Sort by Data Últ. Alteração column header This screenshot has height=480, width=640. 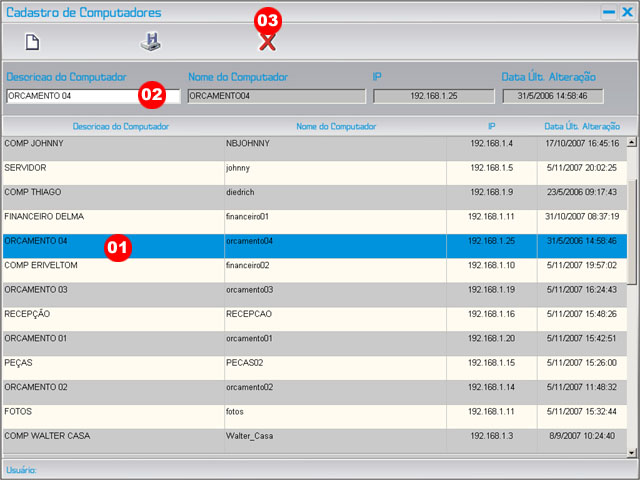[581, 127]
